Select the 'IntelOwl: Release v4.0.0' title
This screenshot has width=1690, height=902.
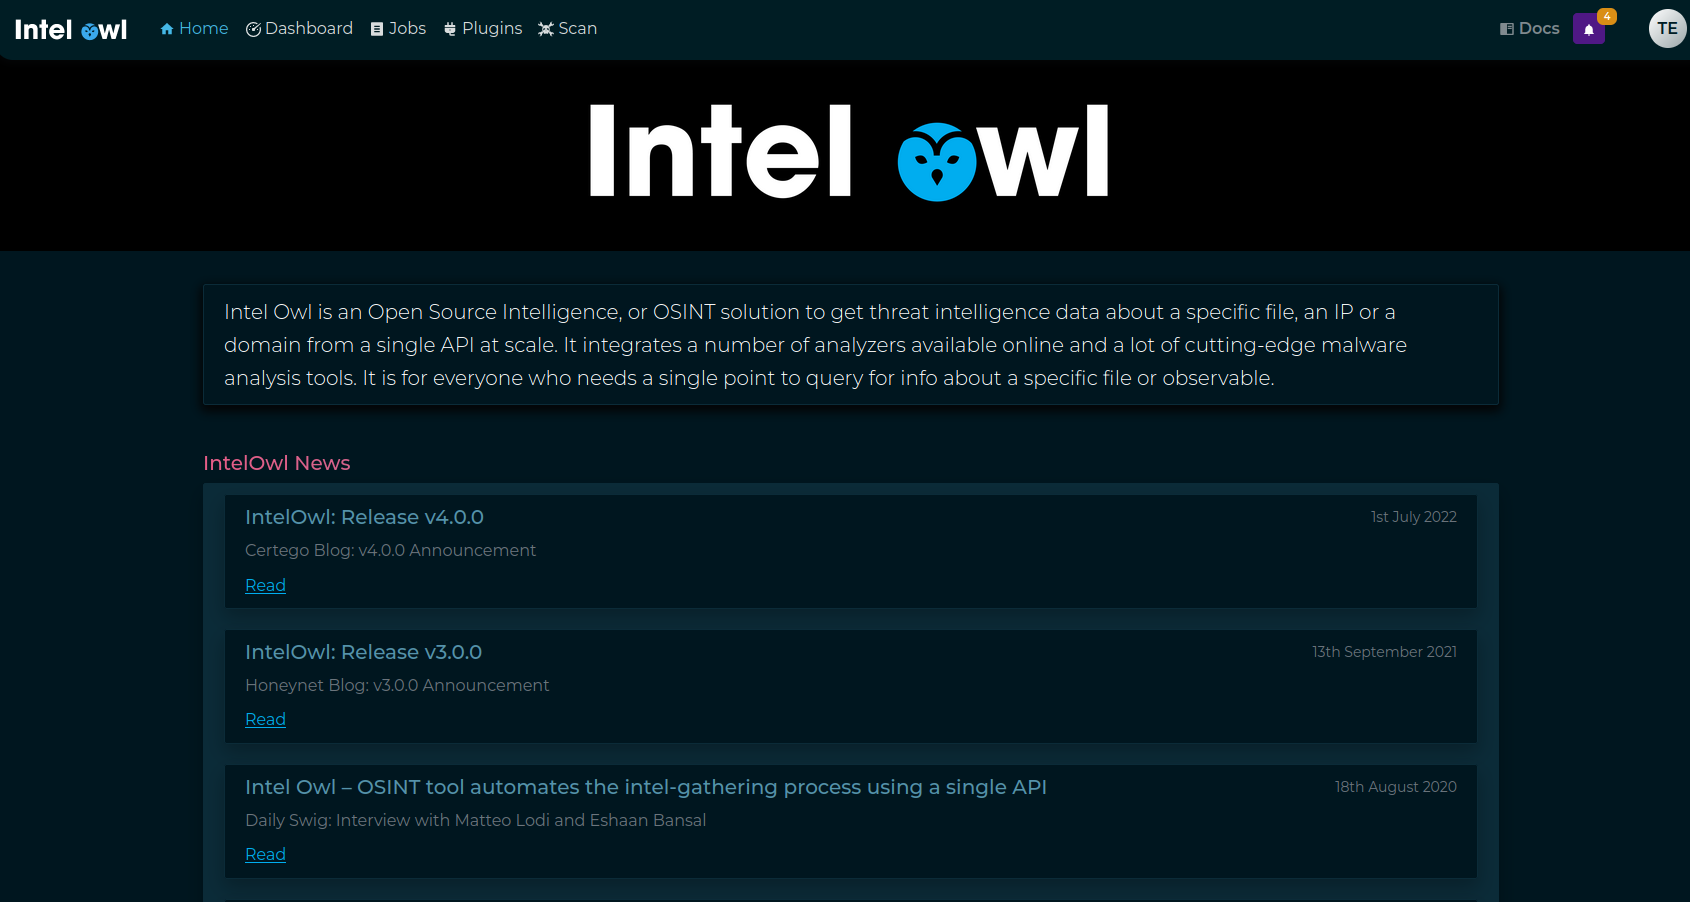point(364,517)
